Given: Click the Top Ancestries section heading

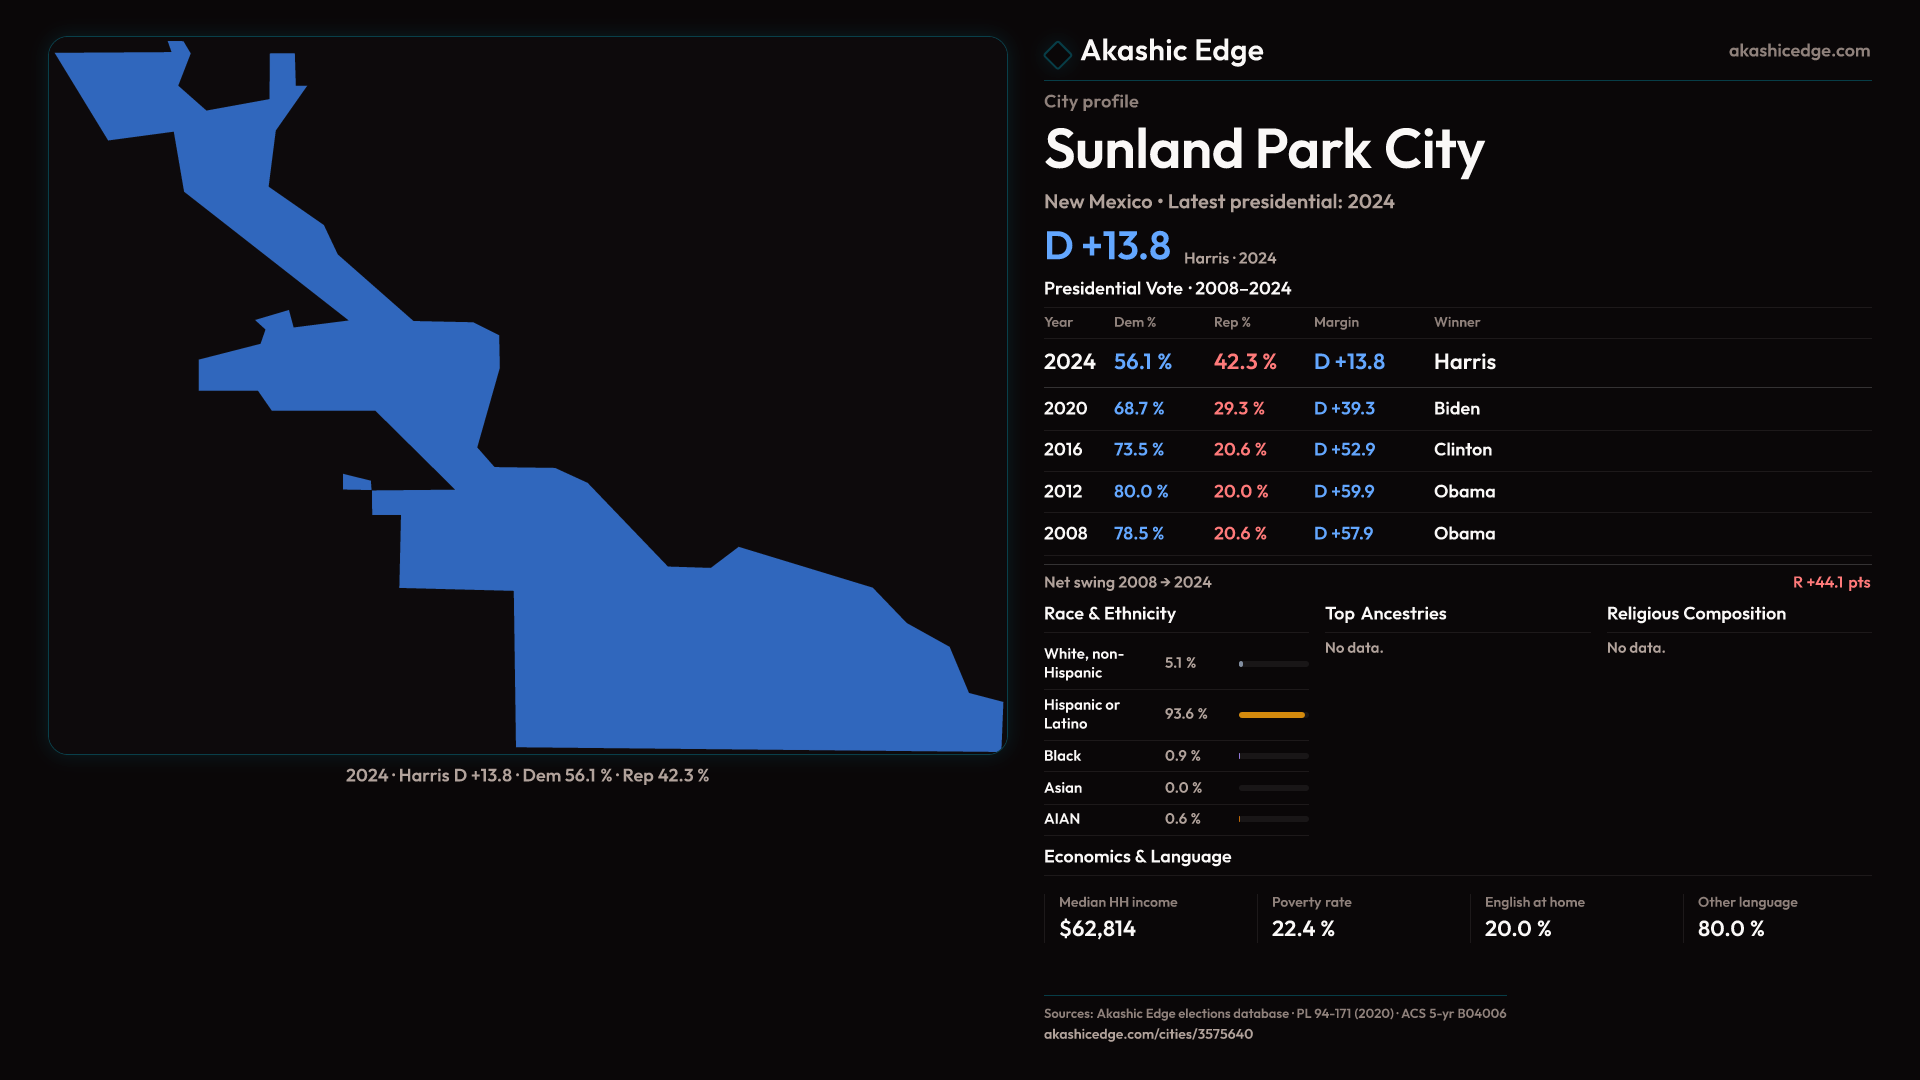Looking at the screenshot, I should 1385,614.
